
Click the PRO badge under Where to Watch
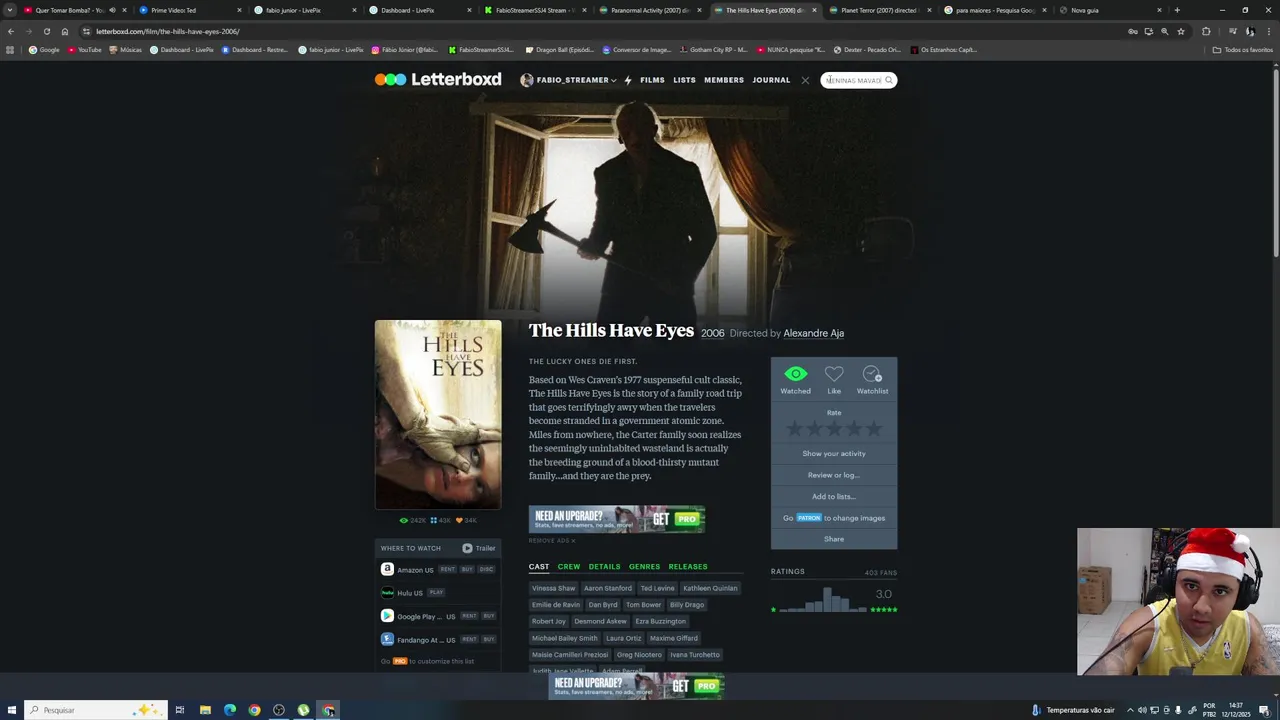[400, 661]
